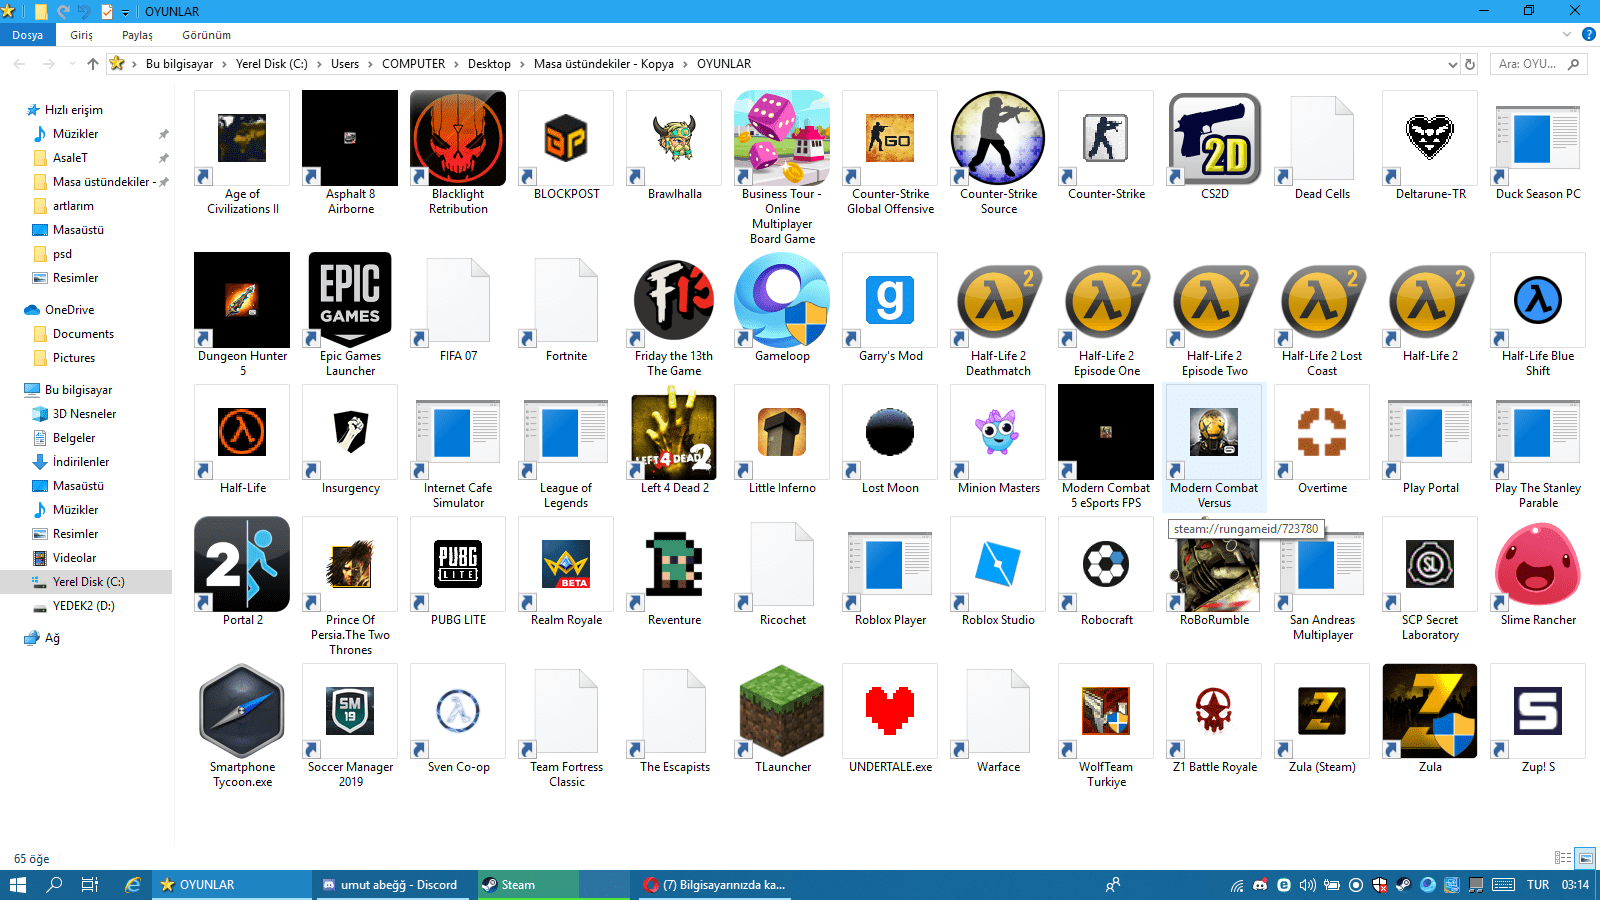This screenshot has width=1600, height=900.
Task: Select Friday the 13th The Game icon
Action: [x=674, y=300]
